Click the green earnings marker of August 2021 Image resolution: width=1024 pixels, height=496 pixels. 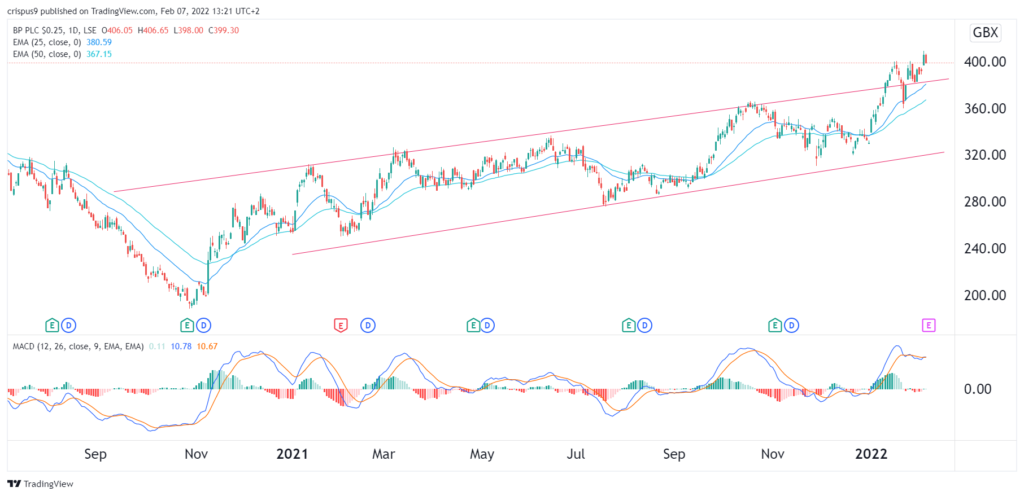pos(628,324)
